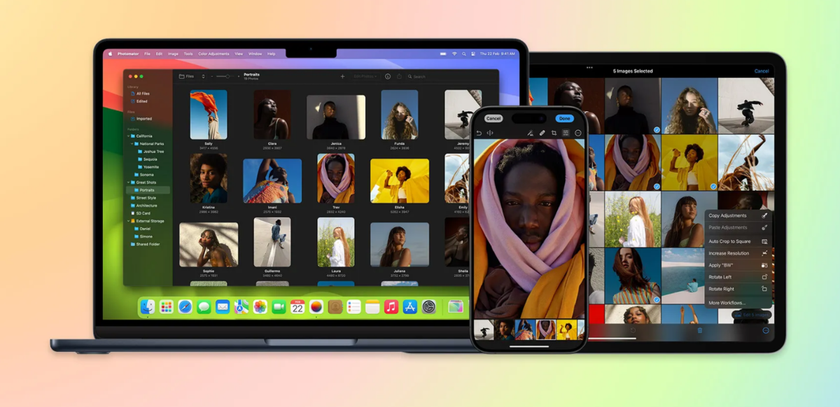Open Reminders from the Dock
Viewport: 840px width, 407px height.
pyautogui.click(x=354, y=307)
